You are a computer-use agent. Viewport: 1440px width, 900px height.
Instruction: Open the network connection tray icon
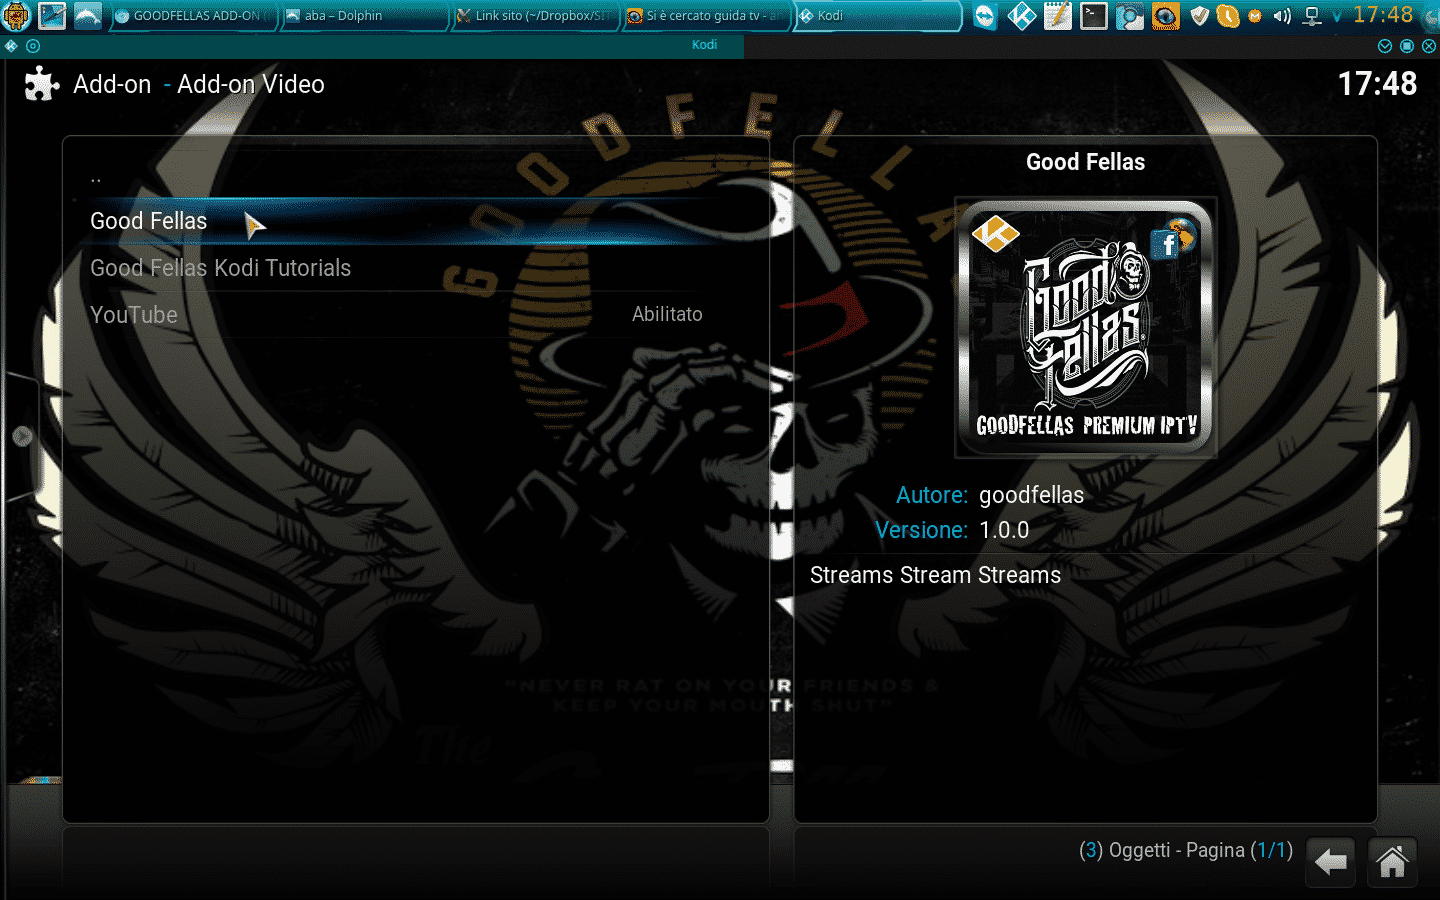click(x=1313, y=16)
